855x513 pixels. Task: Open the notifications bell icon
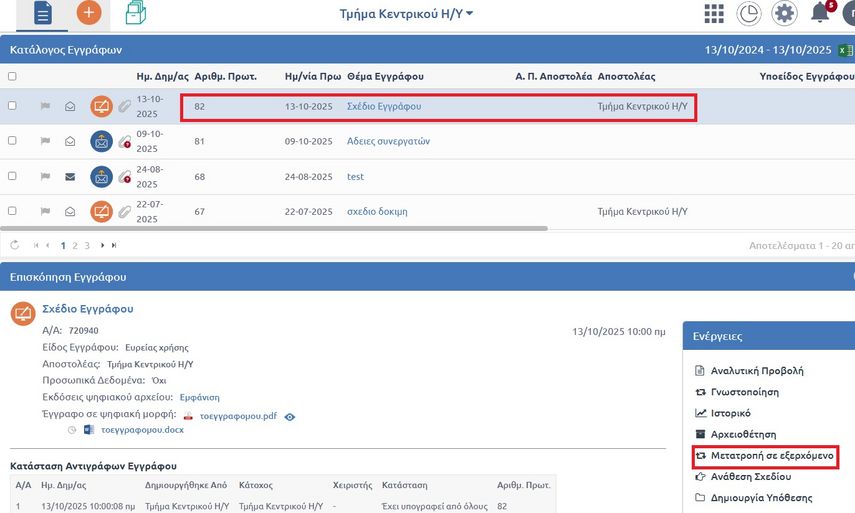coord(821,13)
